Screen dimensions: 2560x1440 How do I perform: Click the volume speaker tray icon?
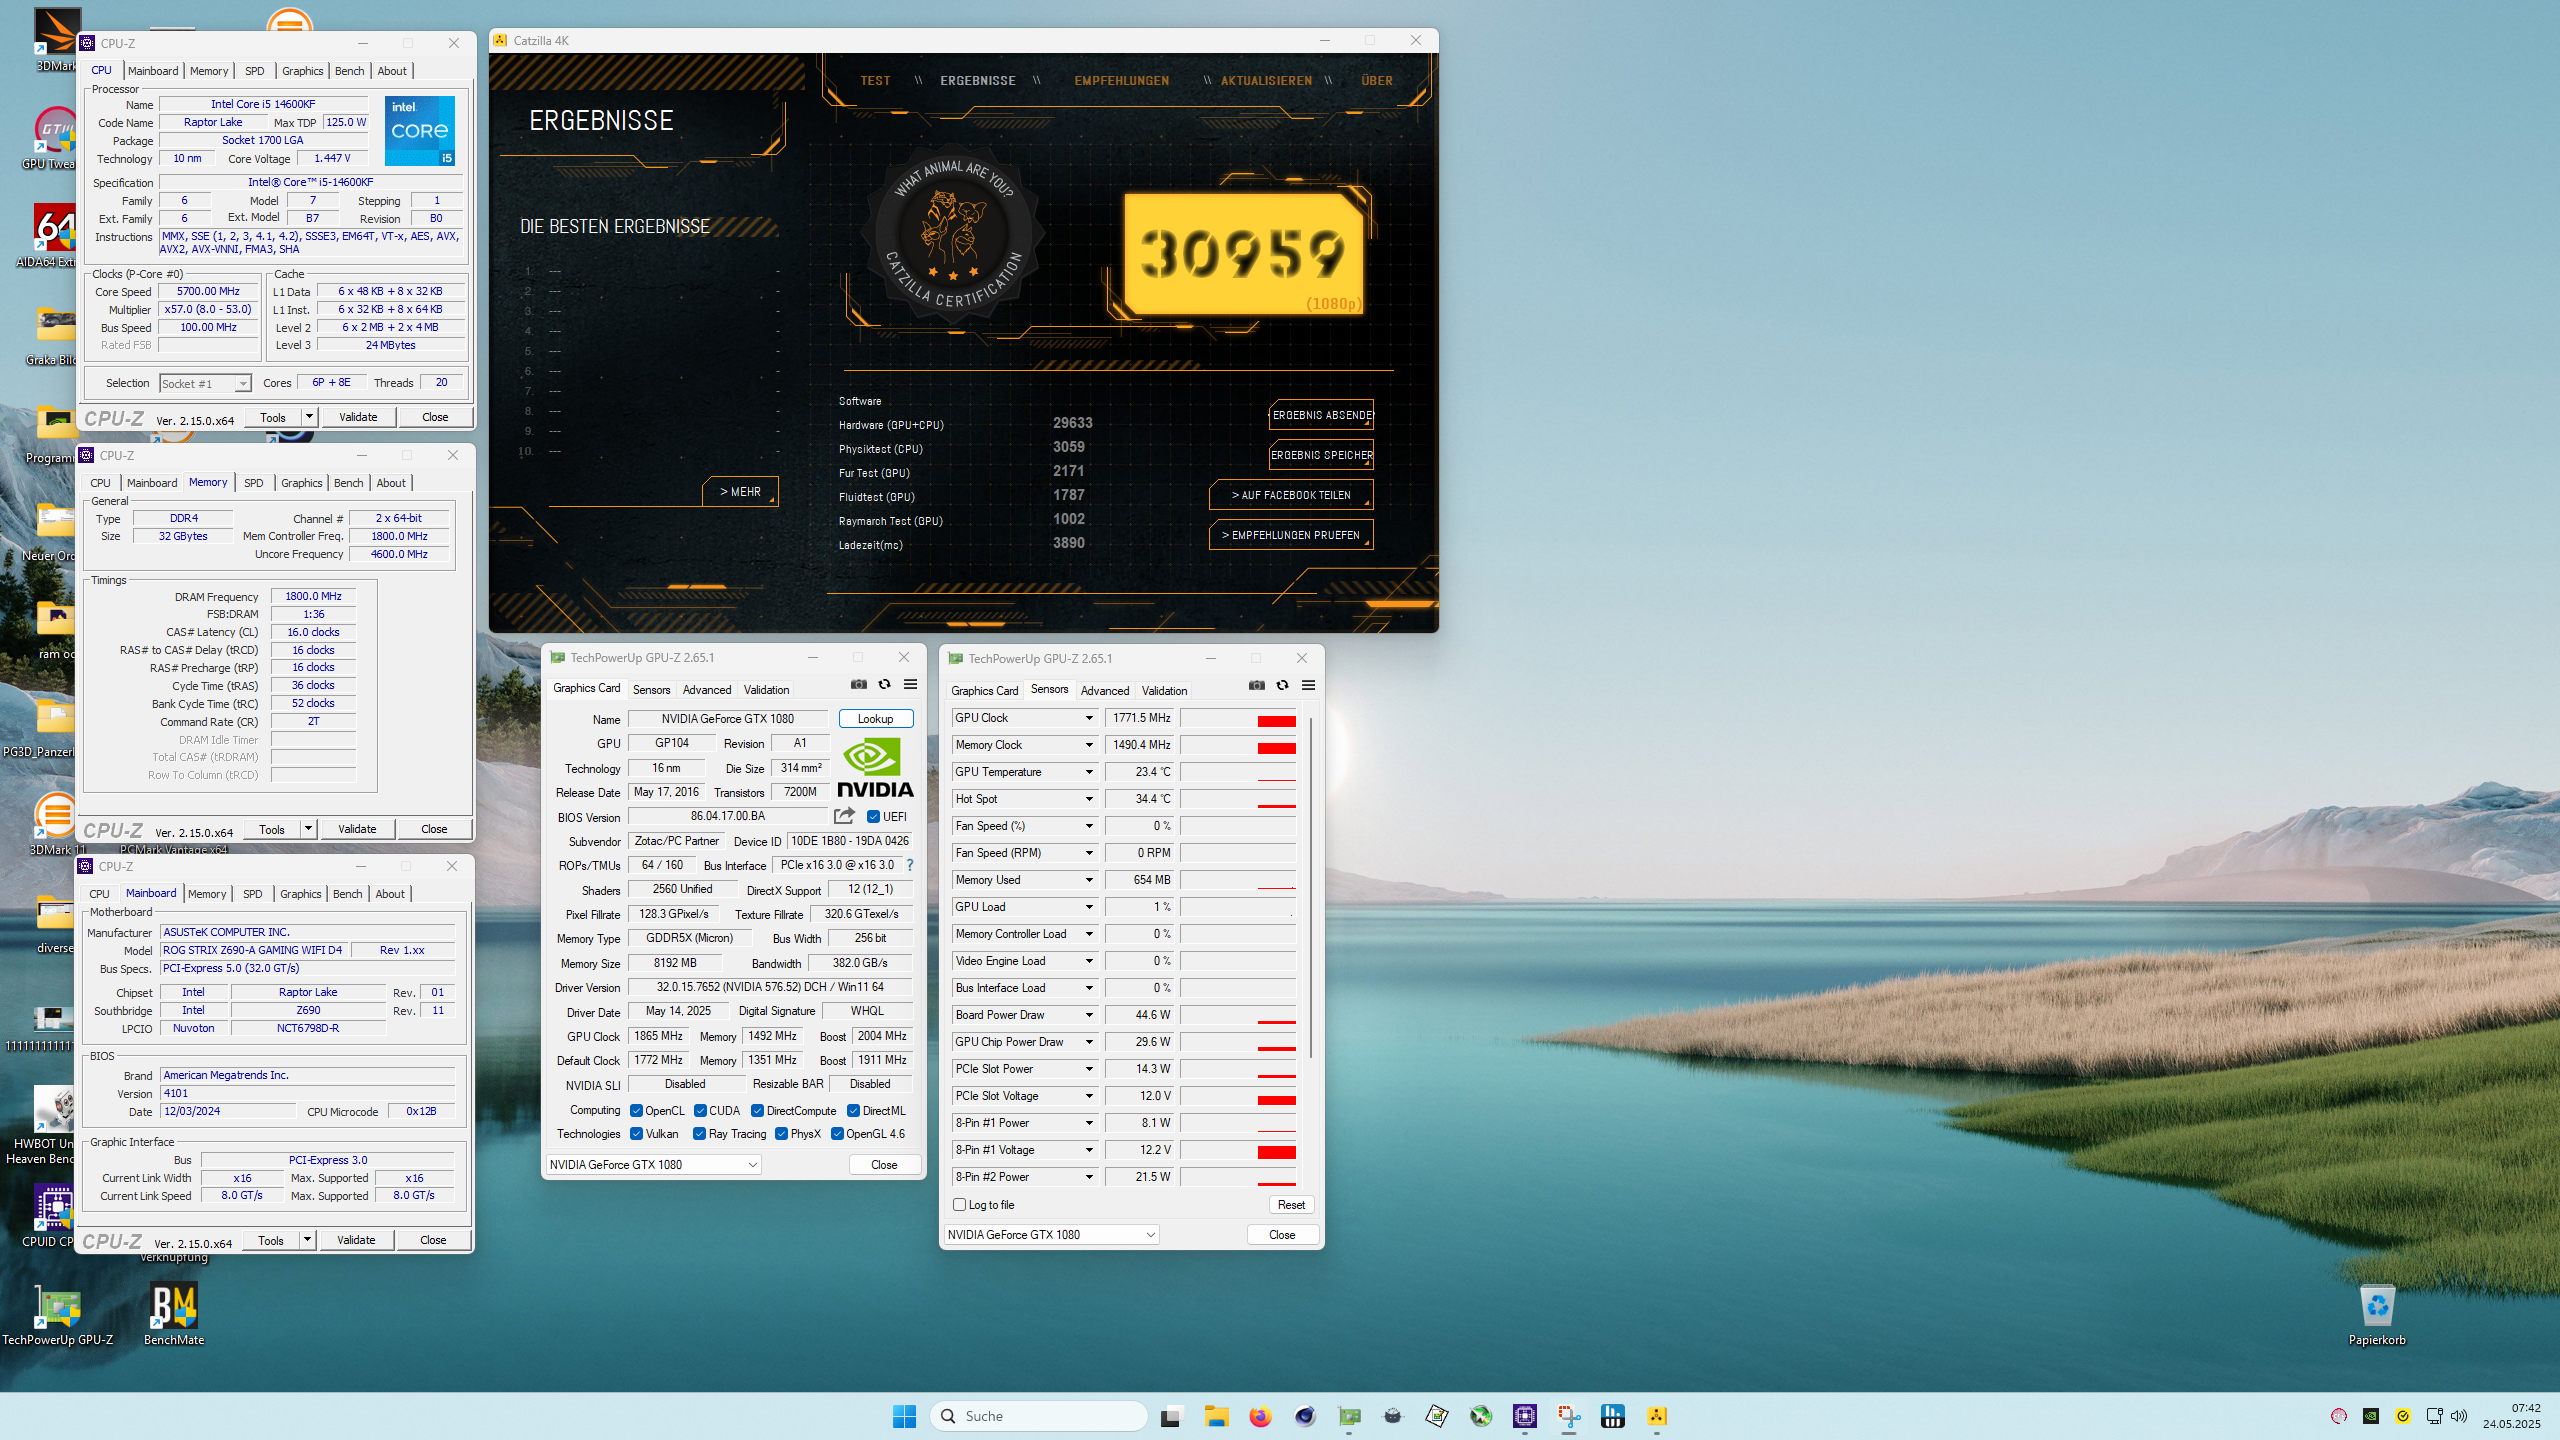[x=2459, y=1416]
